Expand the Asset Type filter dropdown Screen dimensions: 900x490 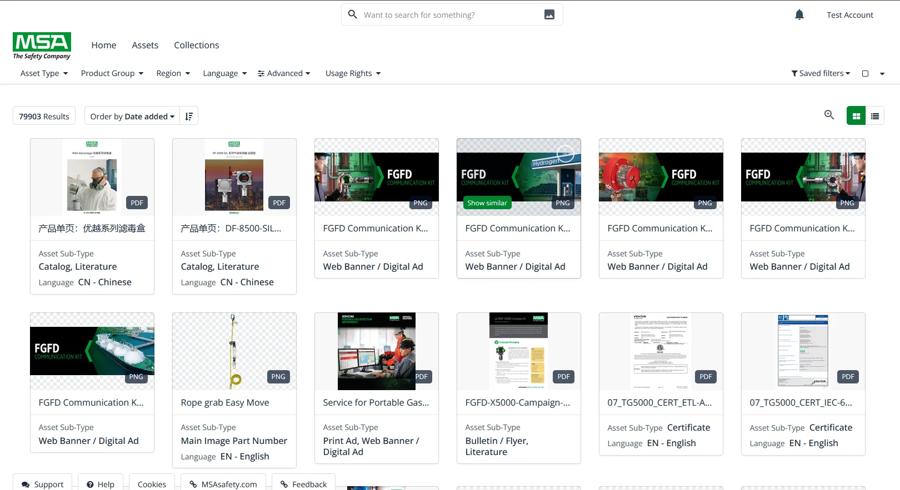coord(44,73)
